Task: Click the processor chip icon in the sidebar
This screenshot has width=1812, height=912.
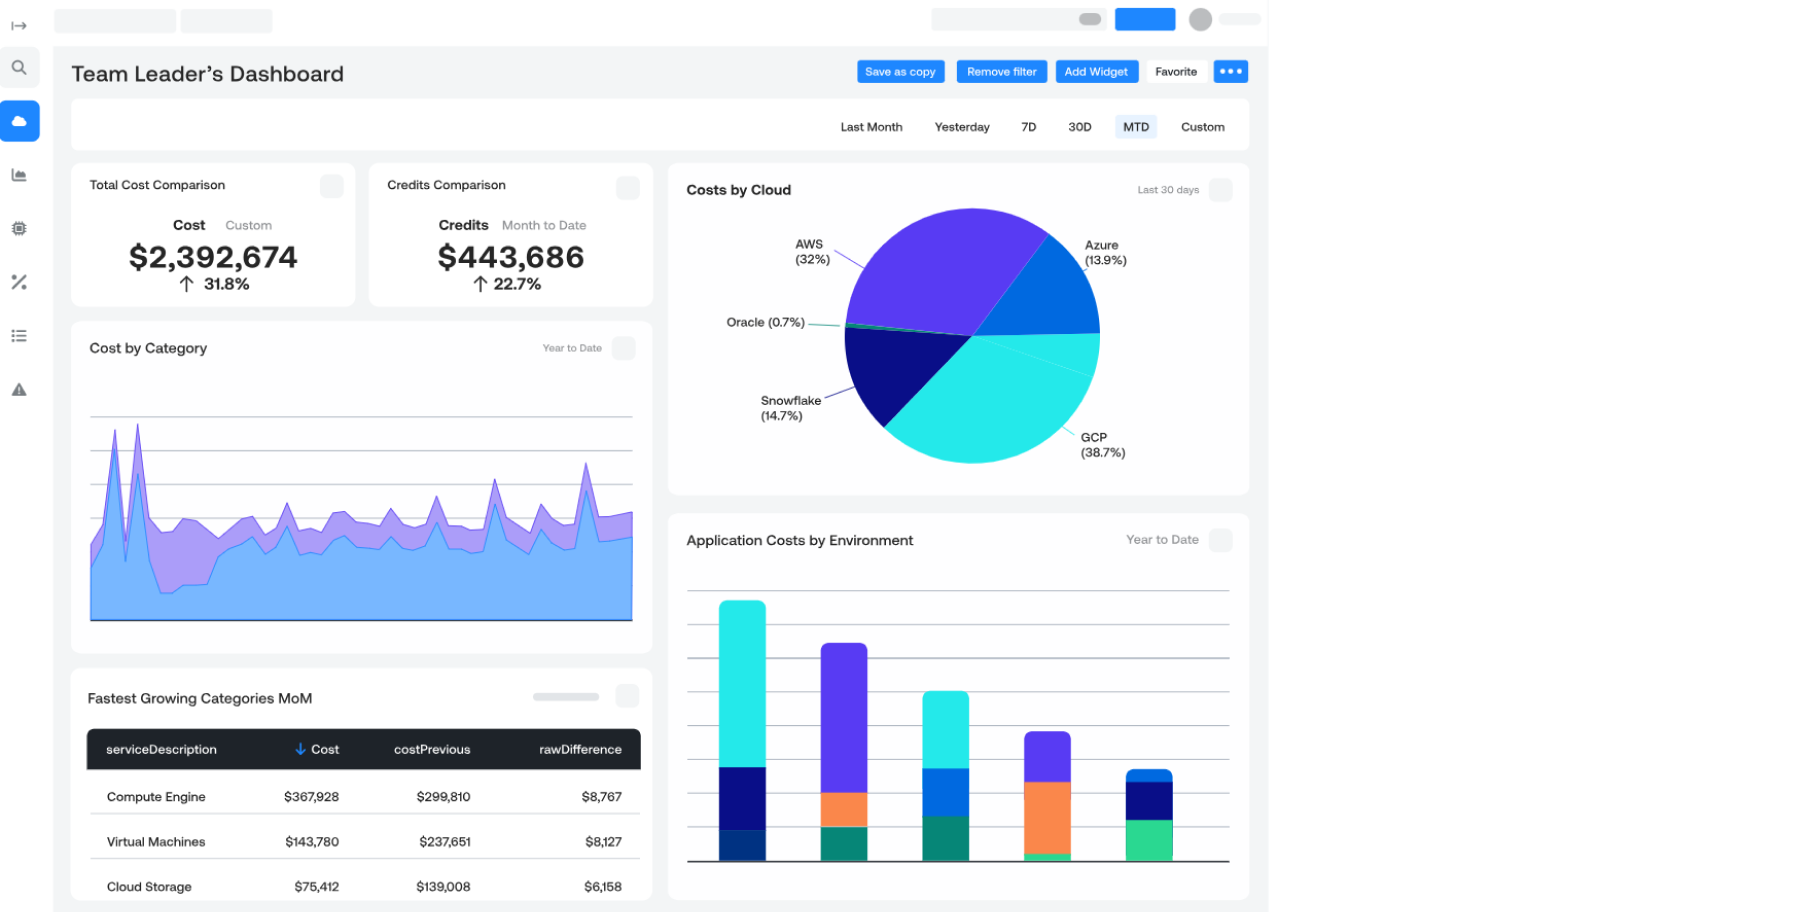Action: (19, 229)
